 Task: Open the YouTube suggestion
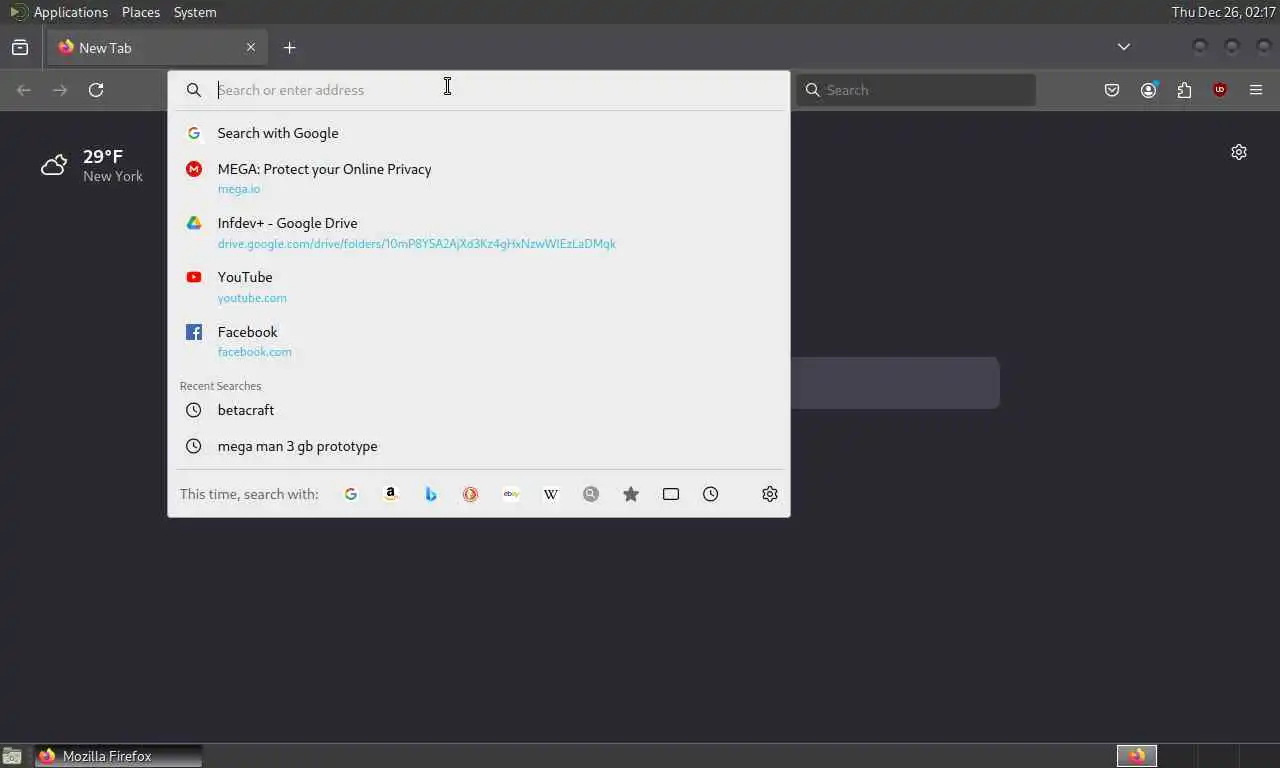tap(479, 286)
